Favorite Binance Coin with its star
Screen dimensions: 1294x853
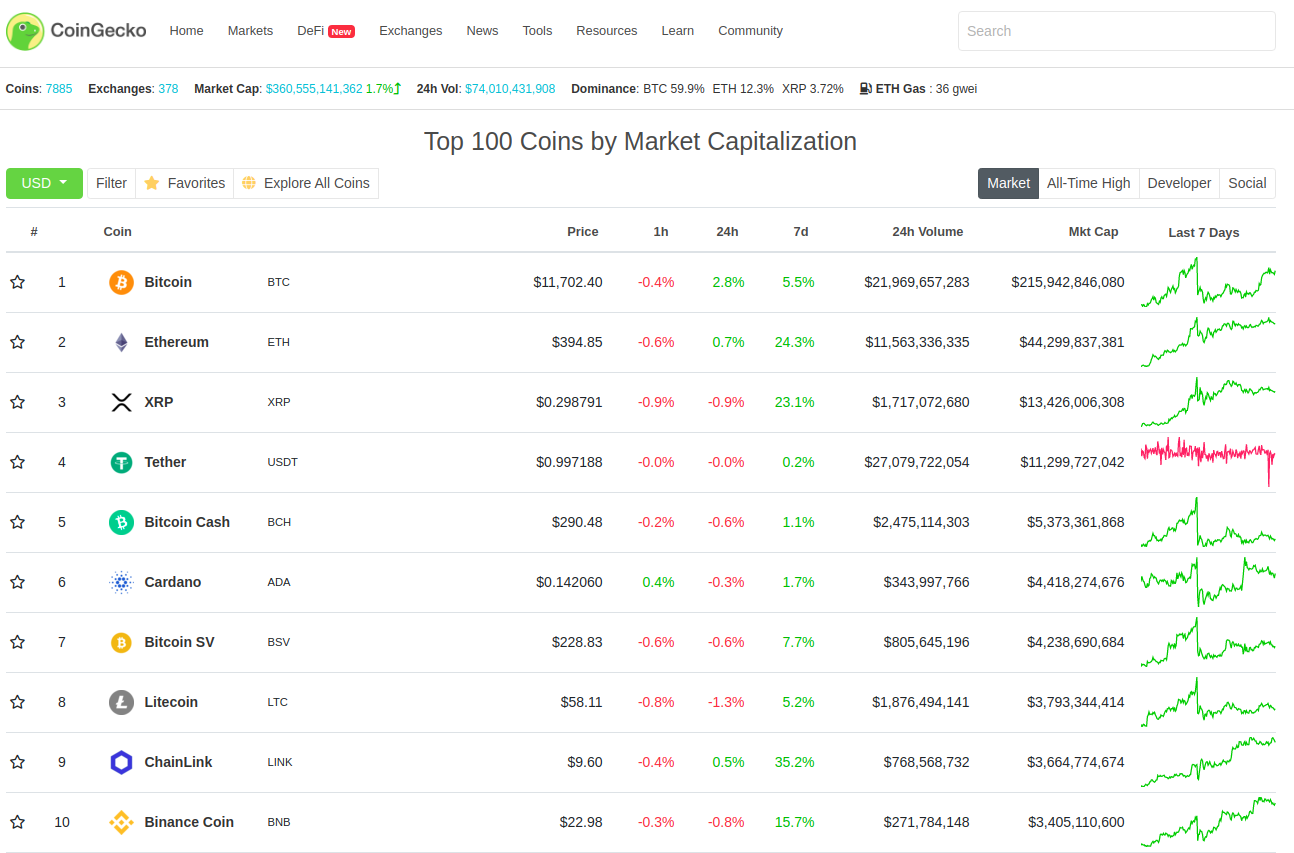tap(17, 822)
